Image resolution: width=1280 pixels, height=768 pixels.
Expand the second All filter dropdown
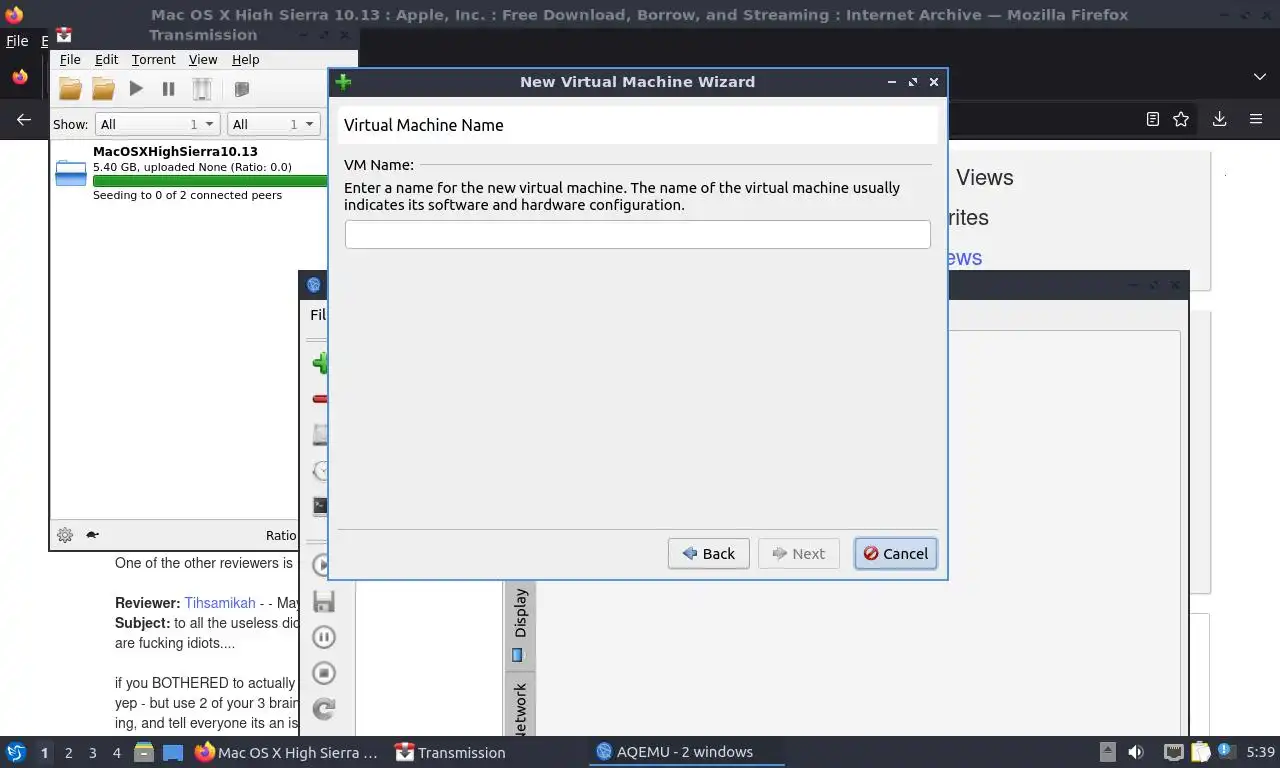pos(273,124)
